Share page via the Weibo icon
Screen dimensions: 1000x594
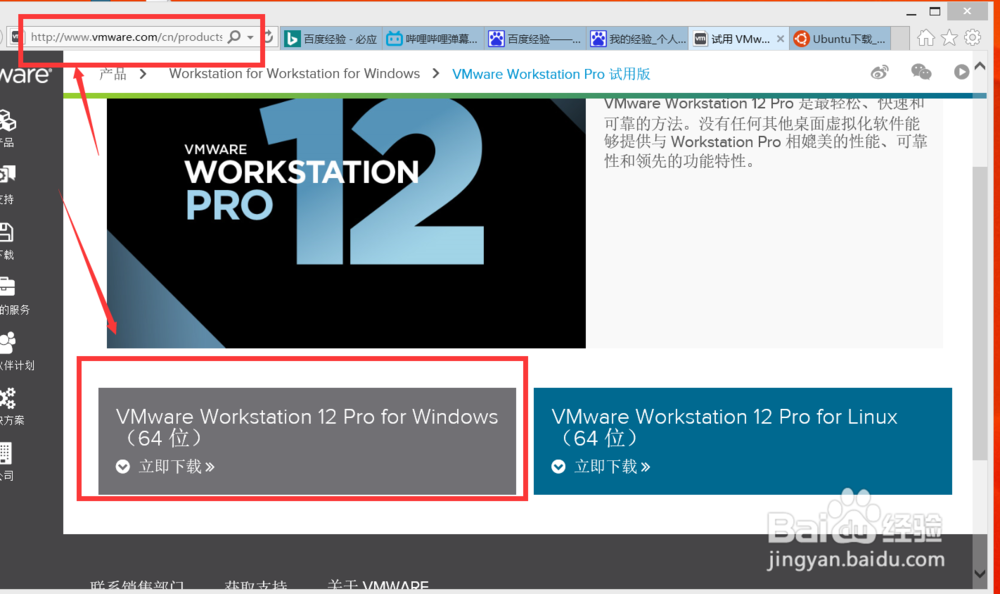(x=880, y=72)
